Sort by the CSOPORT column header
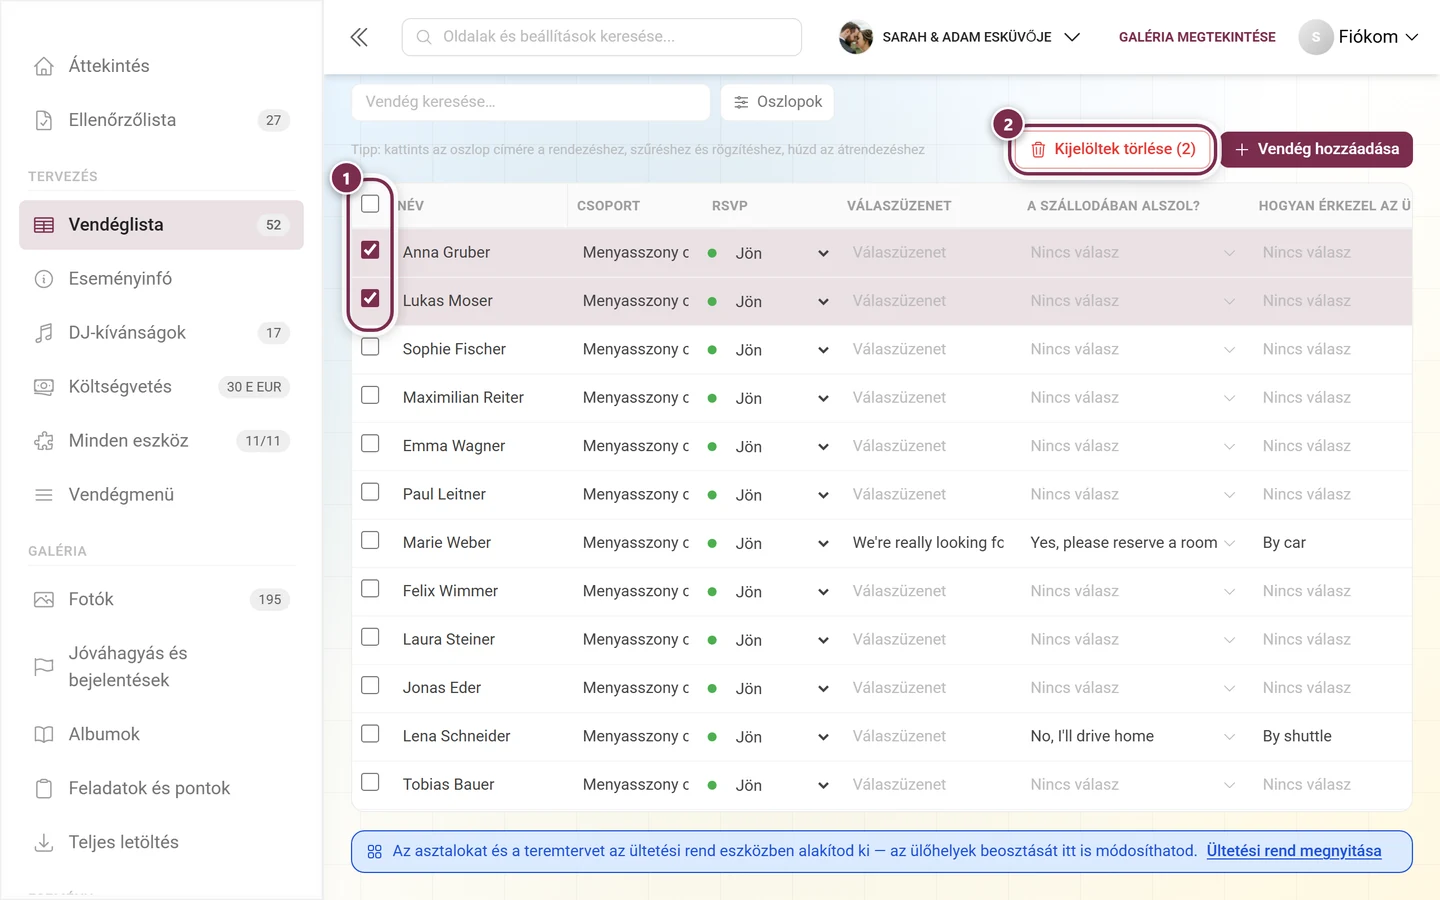Viewport: 1440px width, 900px height. pyautogui.click(x=608, y=206)
